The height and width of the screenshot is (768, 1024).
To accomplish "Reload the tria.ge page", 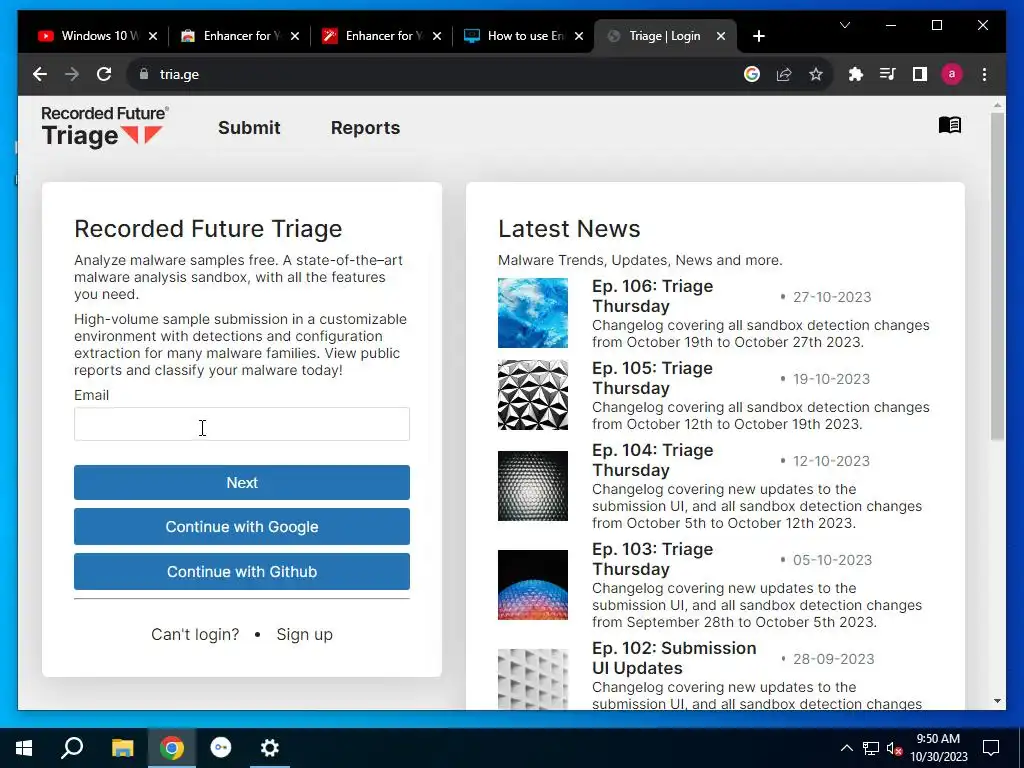I will pyautogui.click(x=104, y=74).
